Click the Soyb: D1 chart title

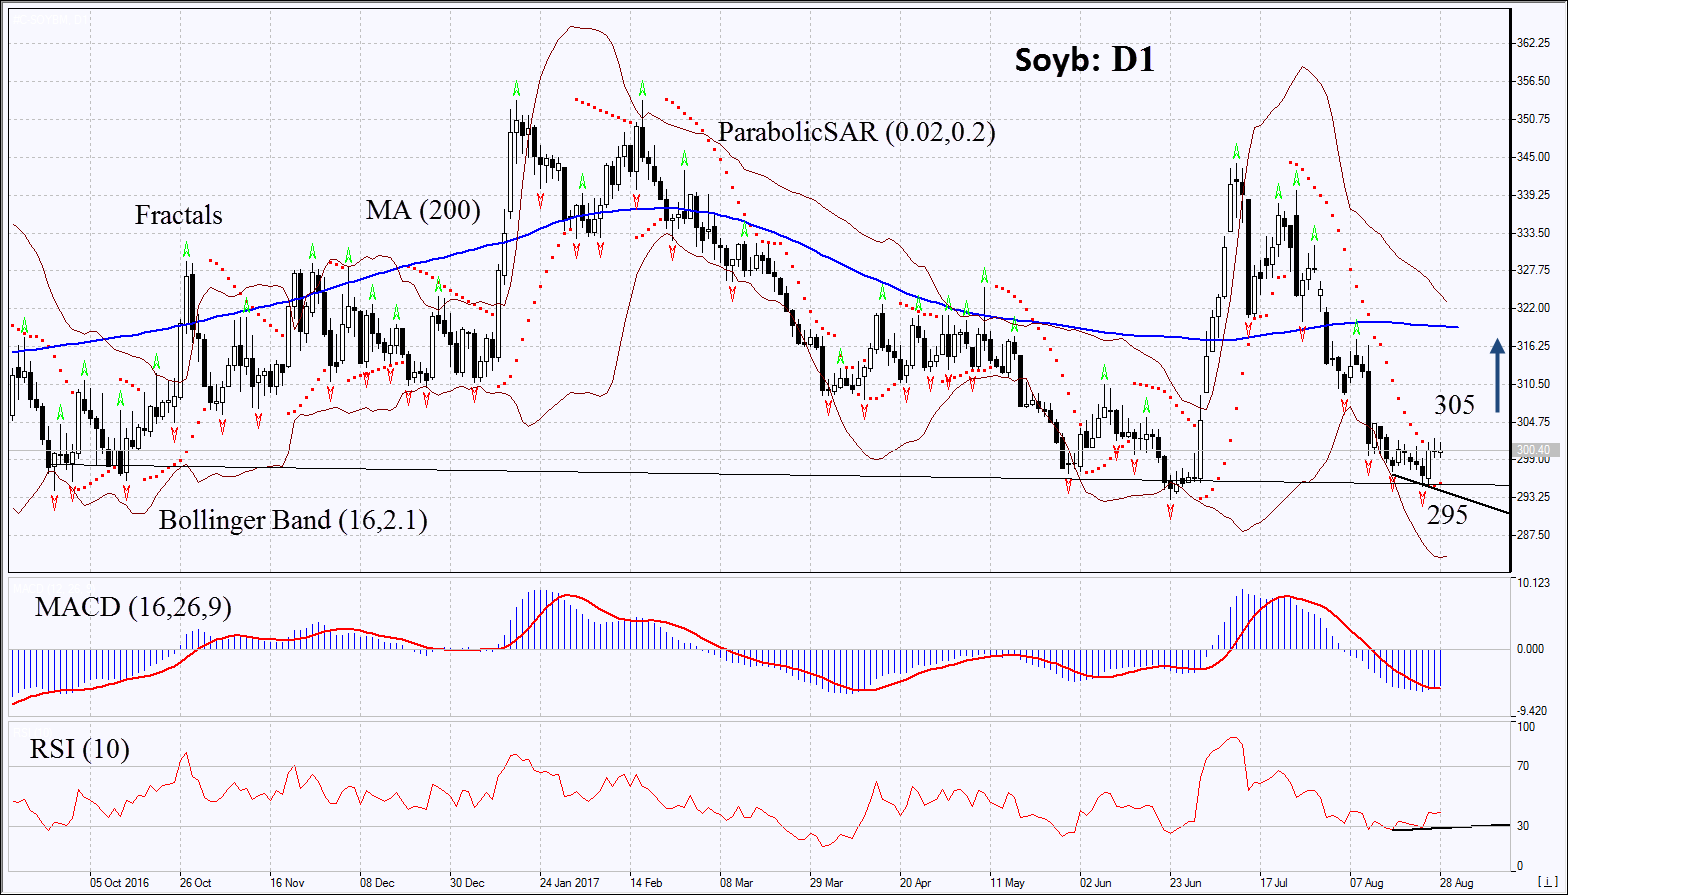(x=1084, y=60)
